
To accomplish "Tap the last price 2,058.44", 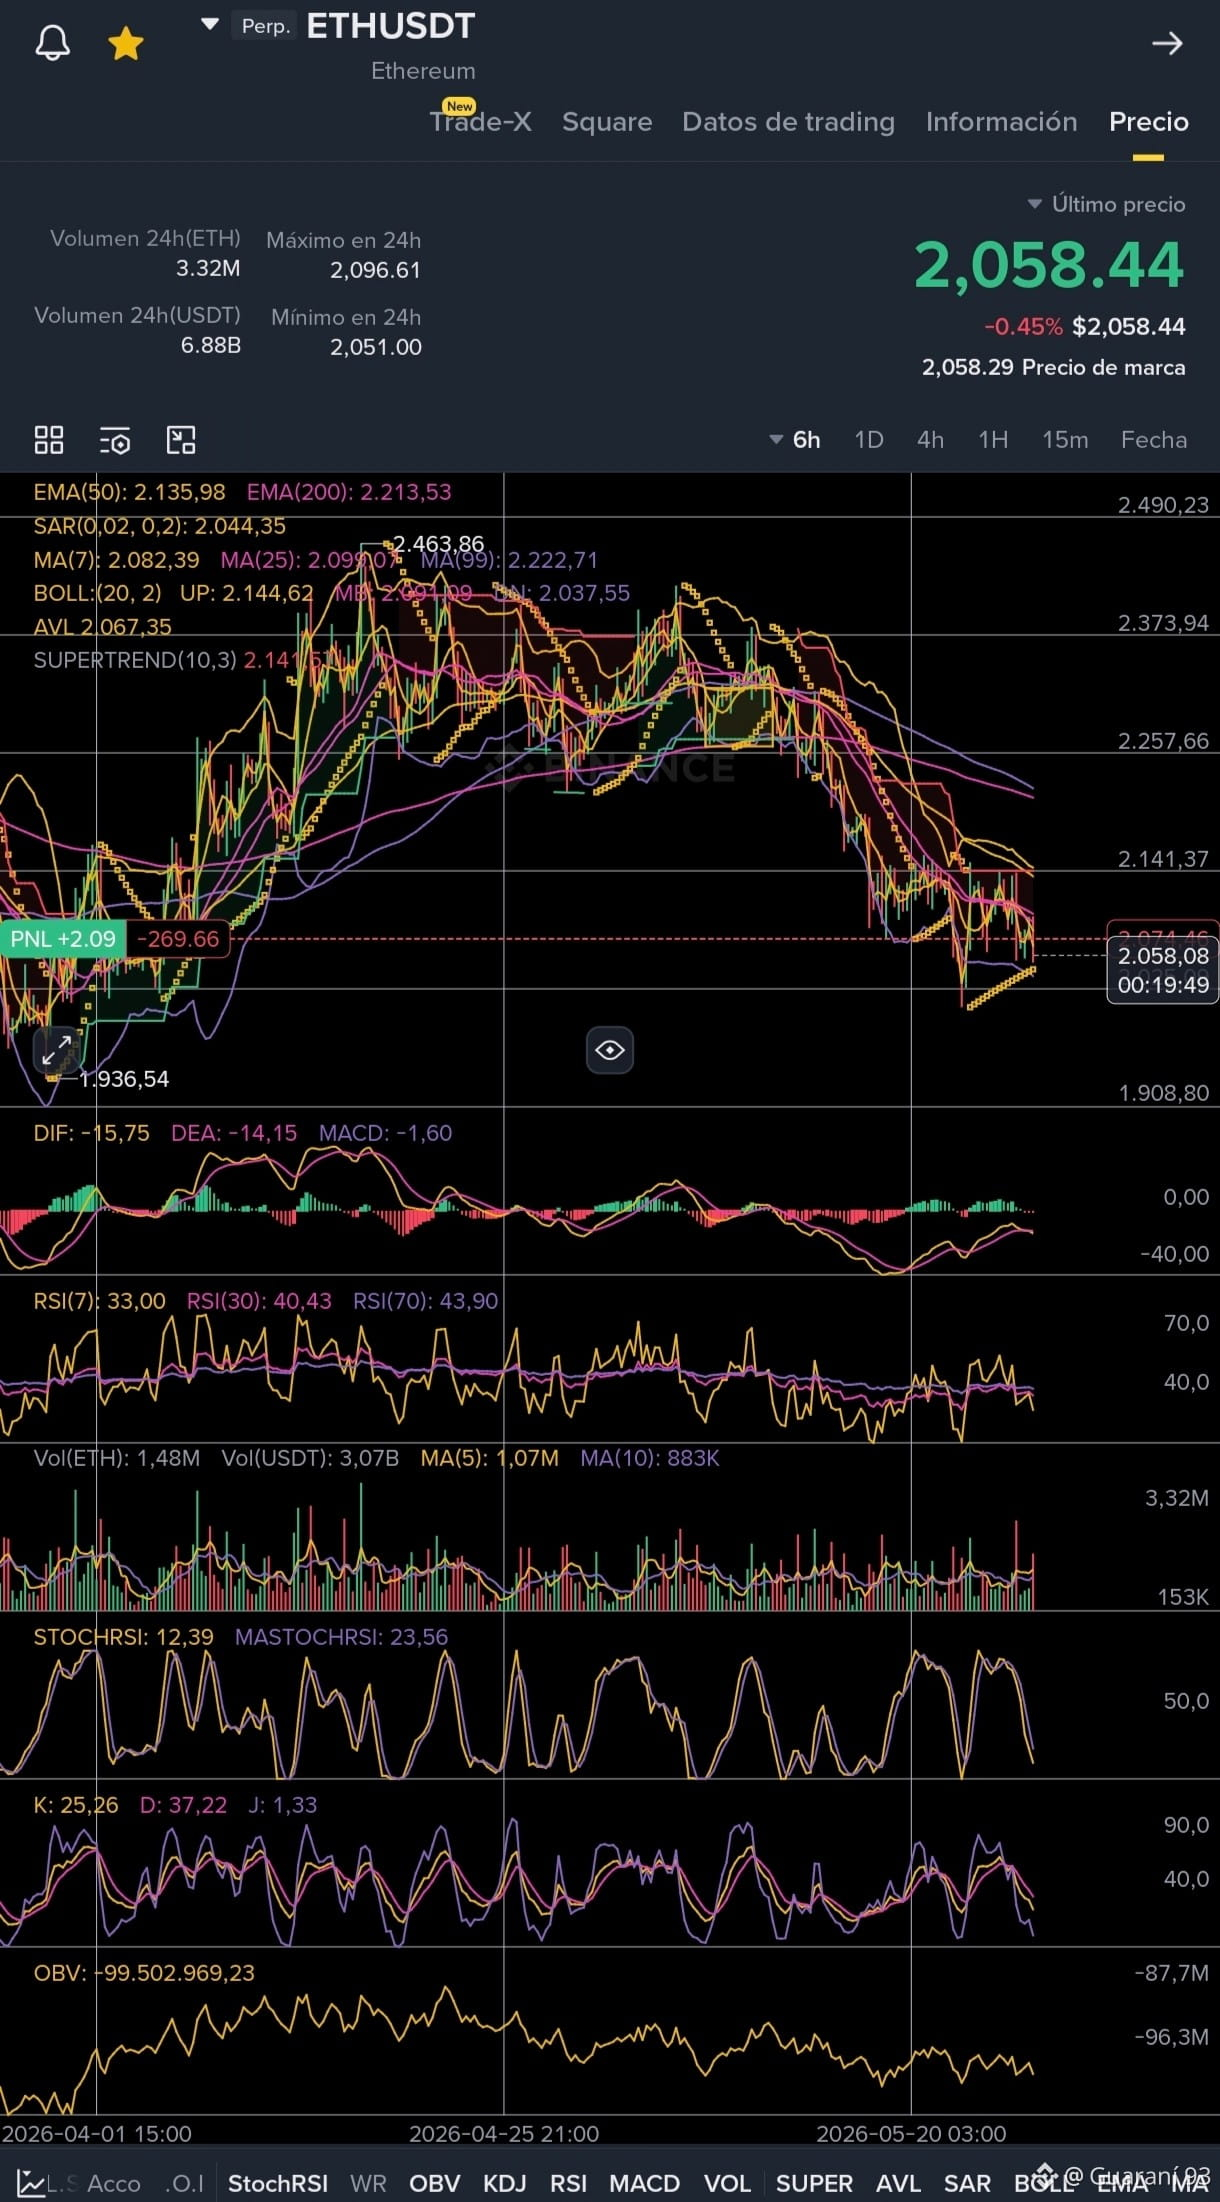I will point(1049,265).
